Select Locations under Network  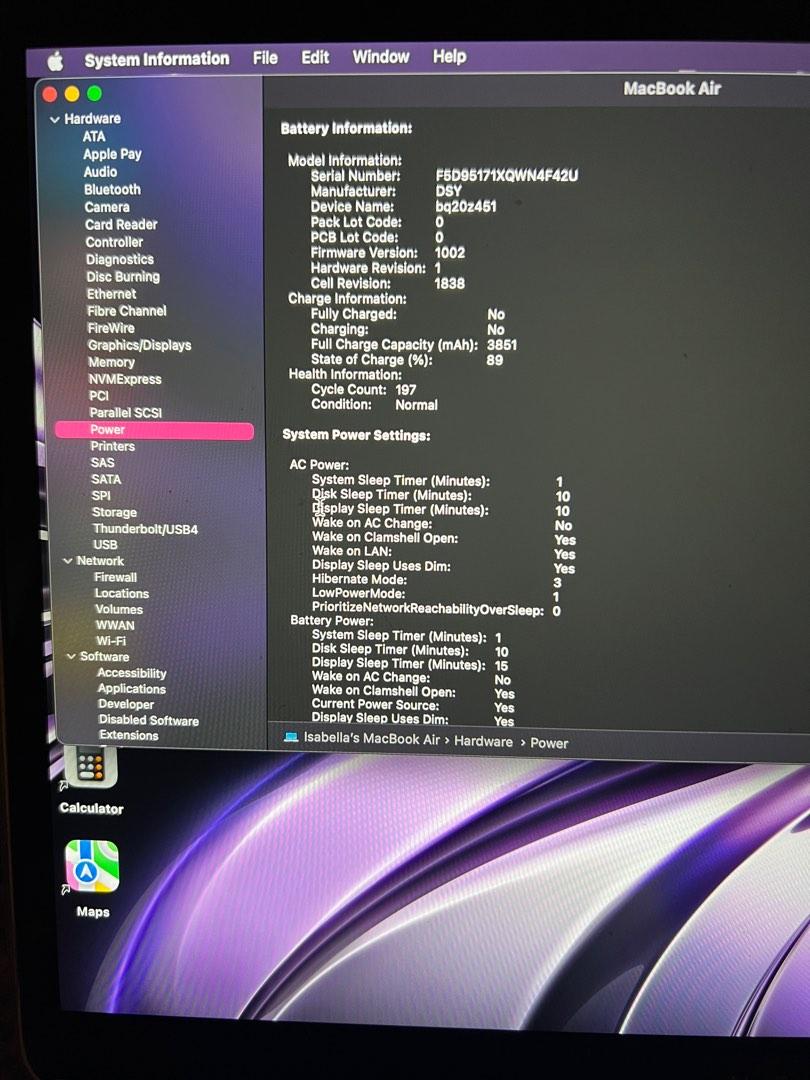122,594
